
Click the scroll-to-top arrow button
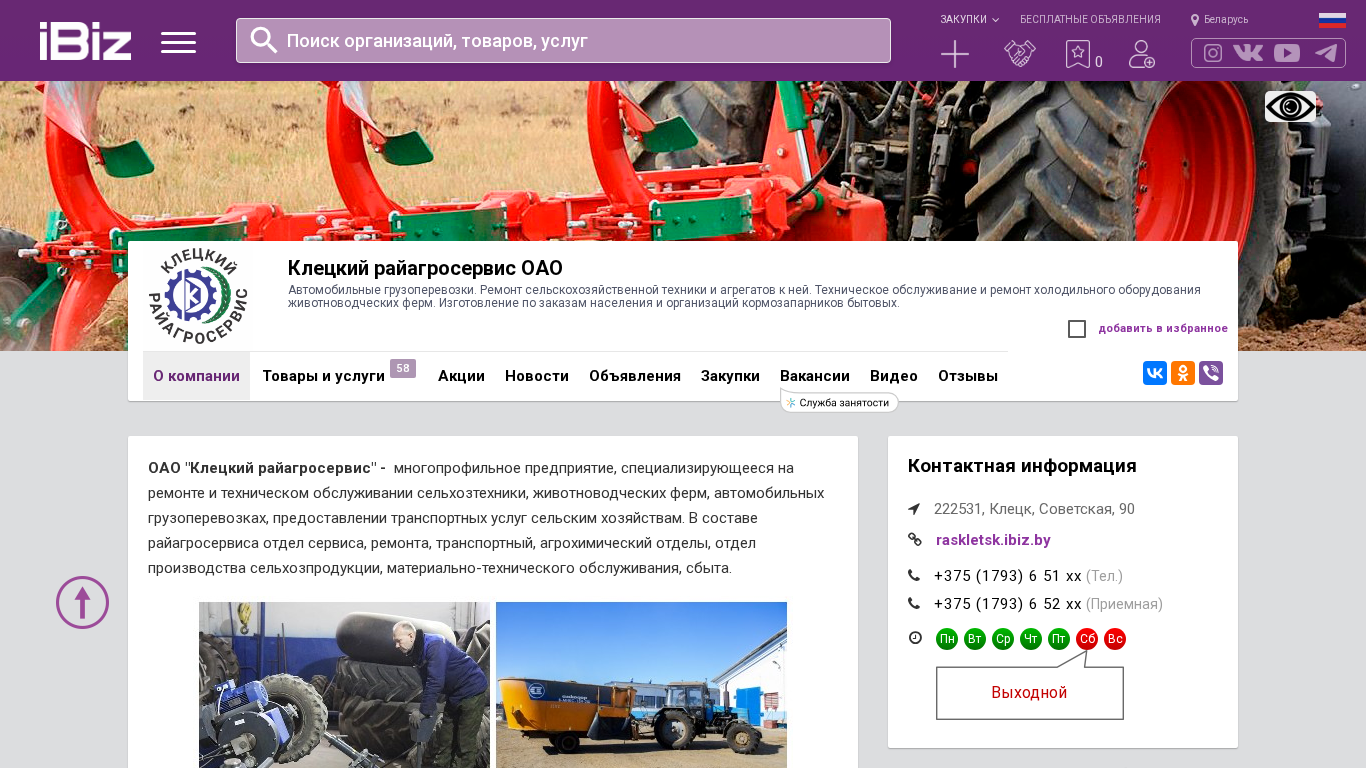click(82, 602)
